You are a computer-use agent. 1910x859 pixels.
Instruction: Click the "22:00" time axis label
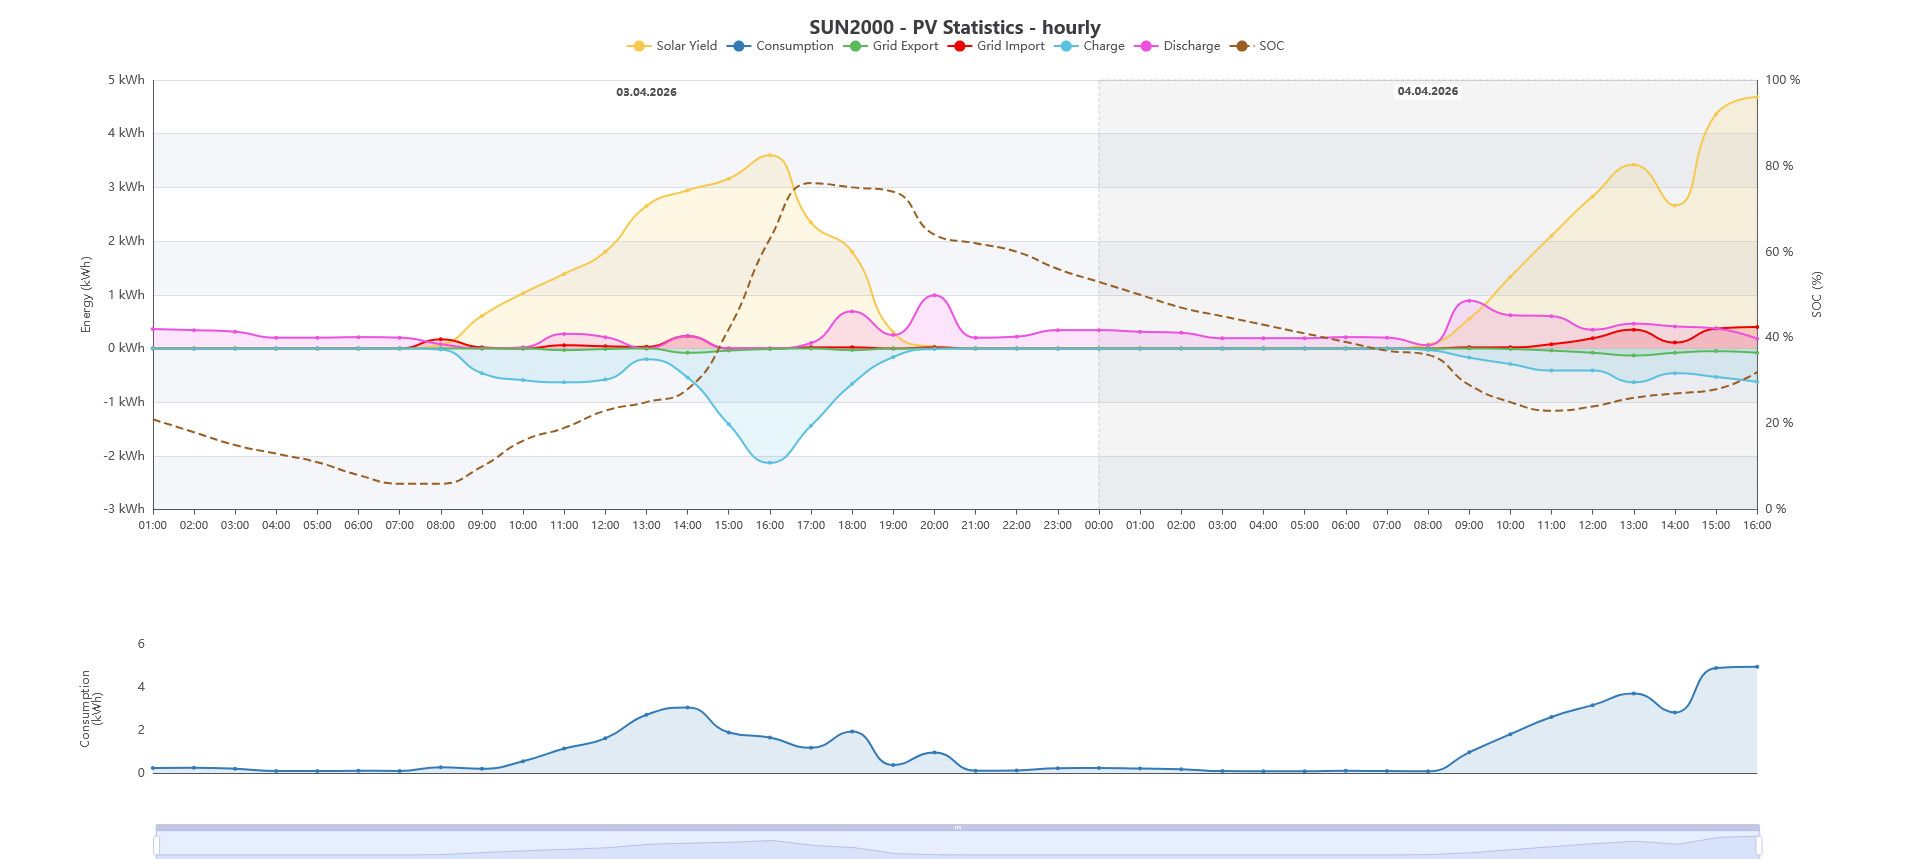point(1016,525)
